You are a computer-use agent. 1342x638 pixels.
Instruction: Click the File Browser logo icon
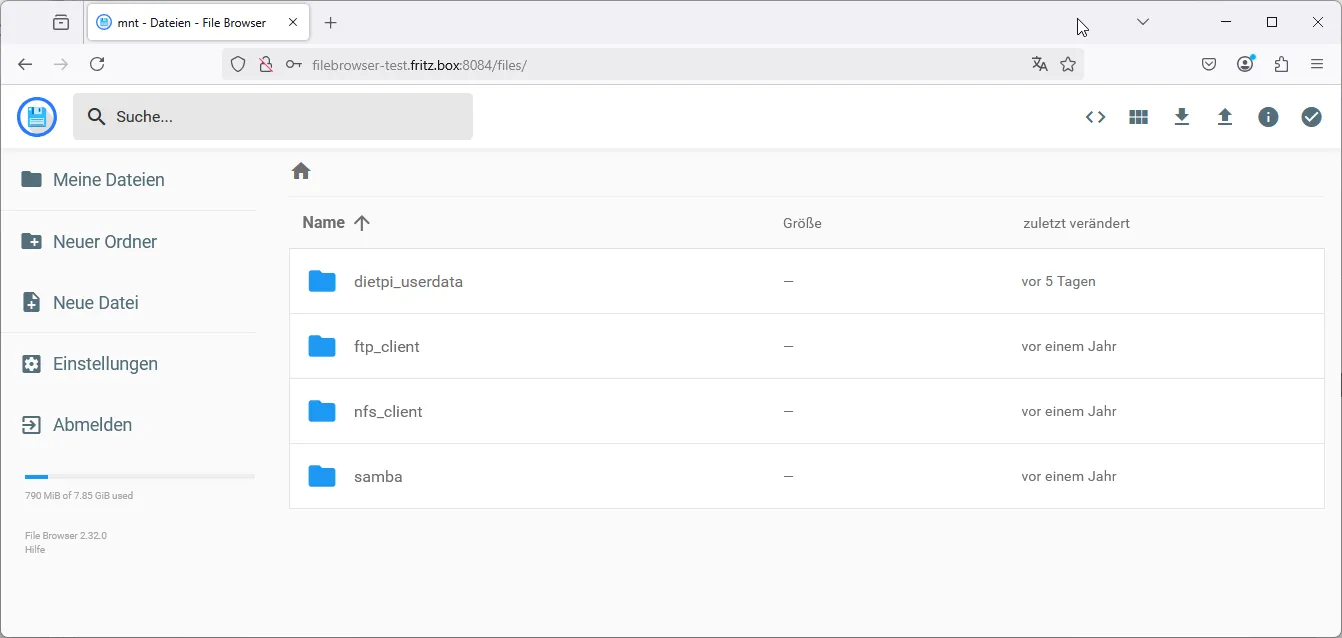(36, 117)
